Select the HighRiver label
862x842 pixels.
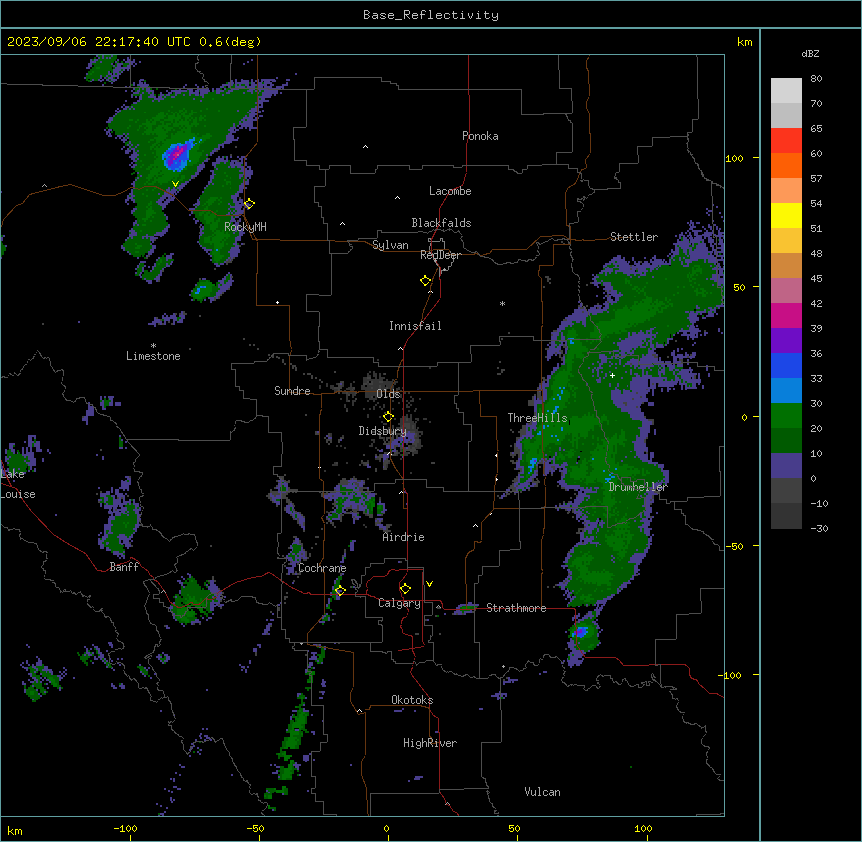[x=430, y=743]
